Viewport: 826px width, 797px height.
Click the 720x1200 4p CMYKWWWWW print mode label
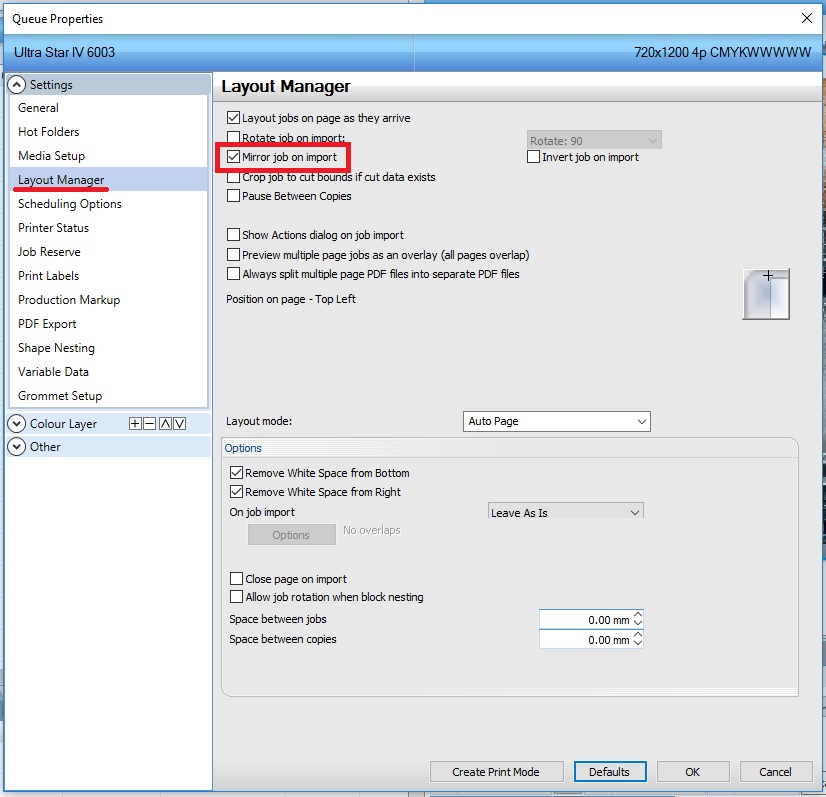pos(722,52)
